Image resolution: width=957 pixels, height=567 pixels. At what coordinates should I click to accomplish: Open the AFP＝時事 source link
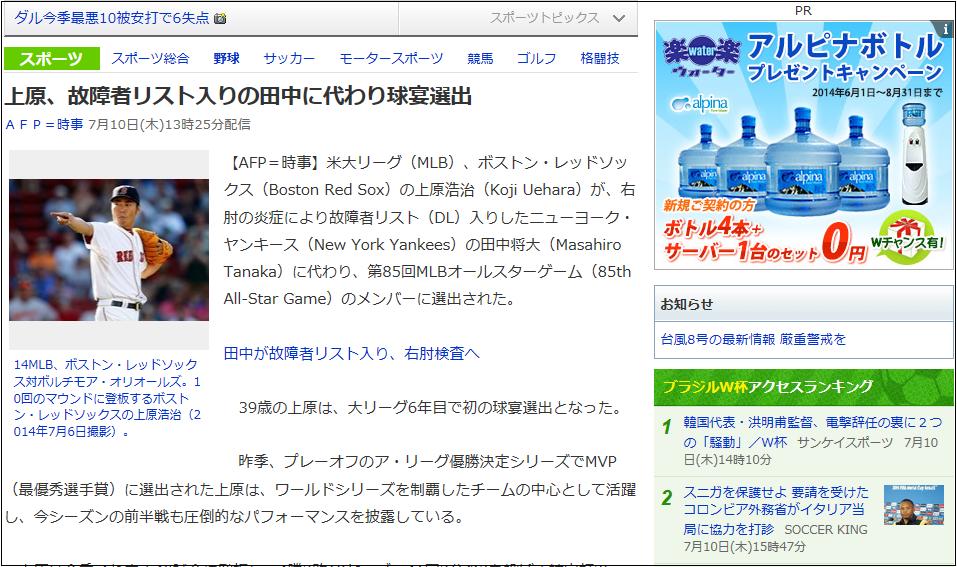point(45,125)
